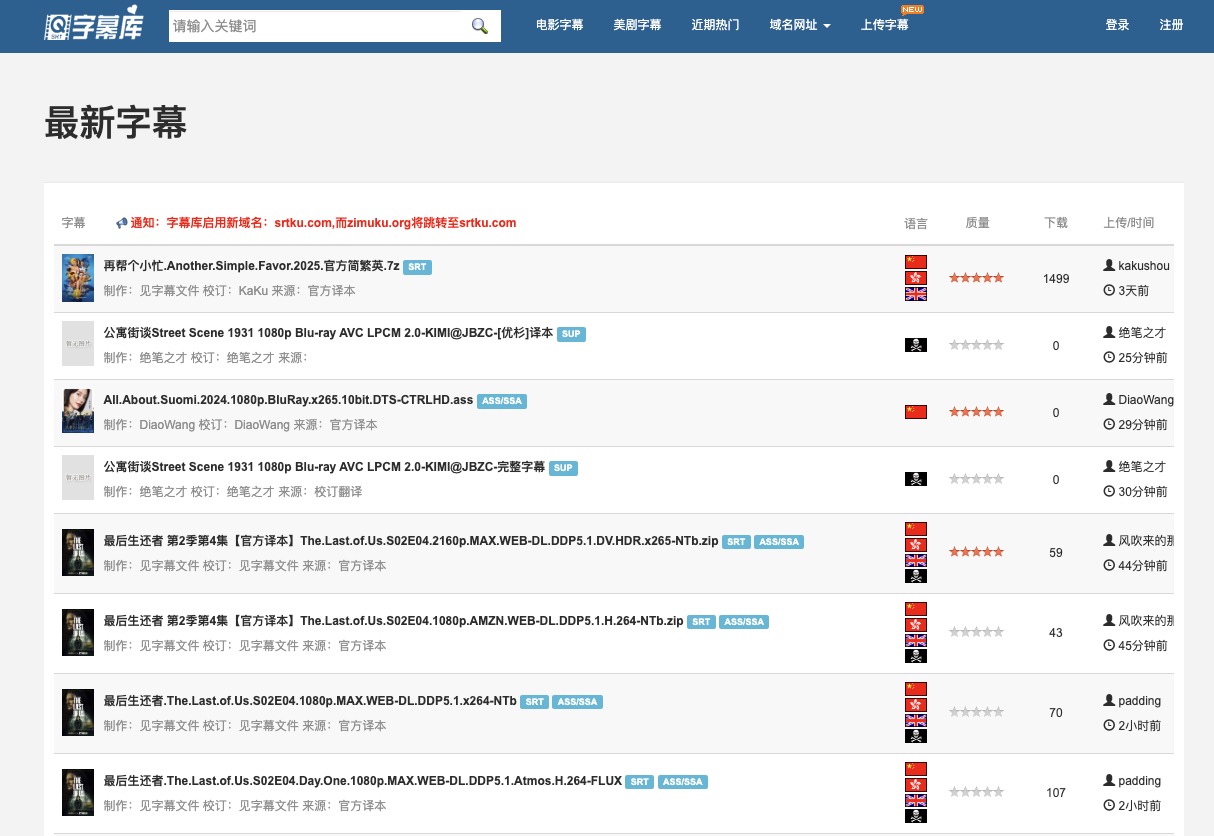Click the magnifying glass search icon
This screenshot has width=1214, height=836.
480,26
